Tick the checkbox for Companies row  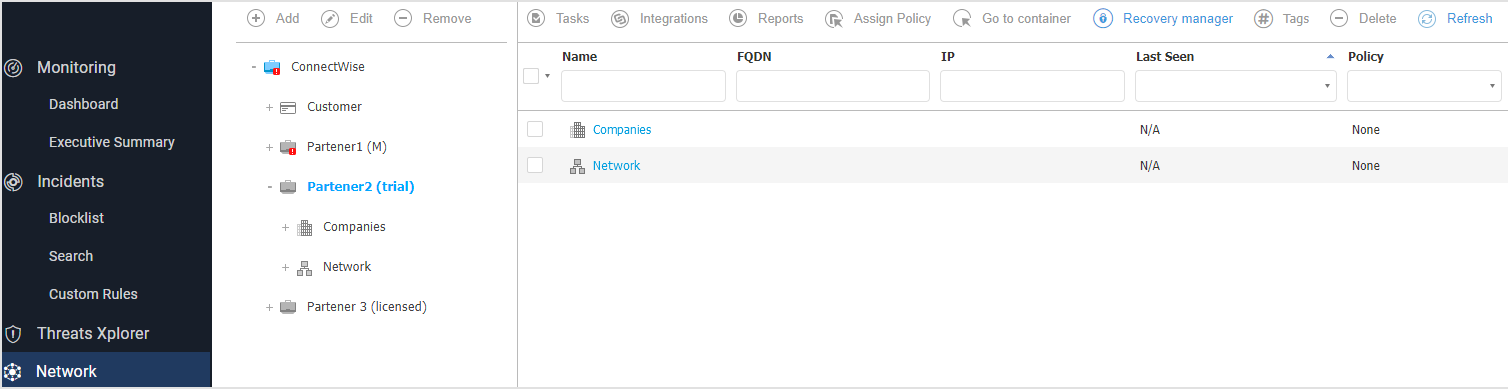point(535,129)
